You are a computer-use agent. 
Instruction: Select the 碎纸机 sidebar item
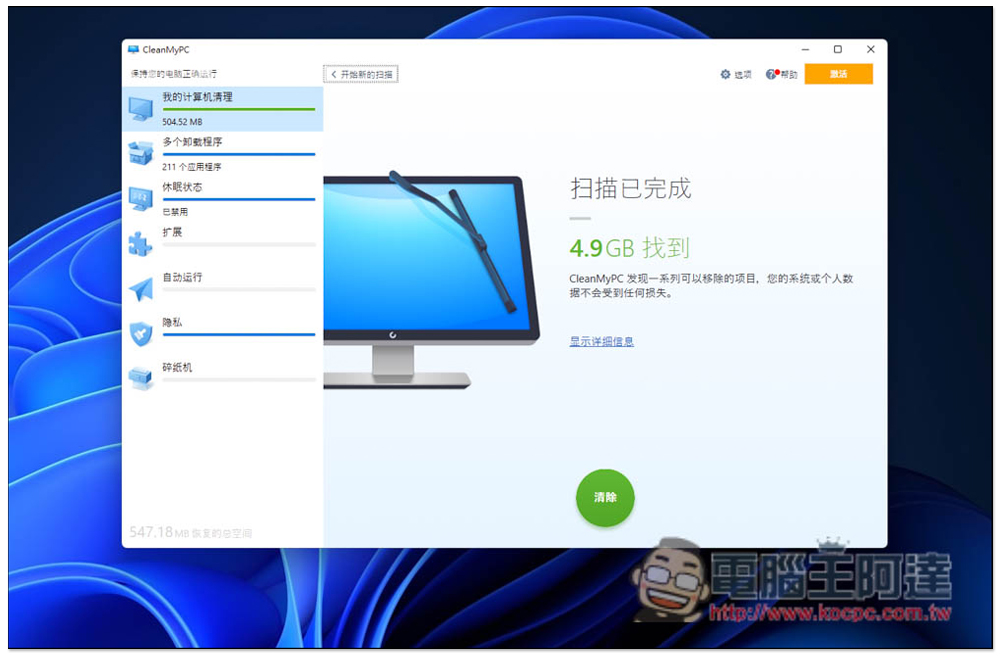tap(223, 379)
